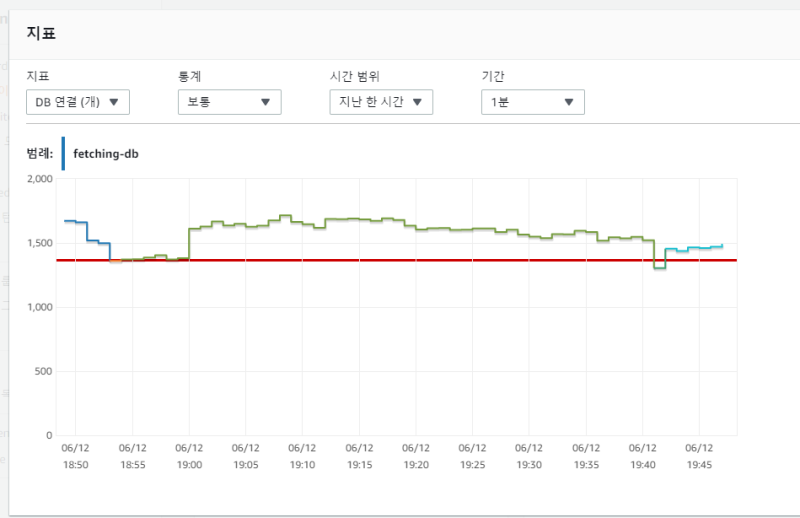The height and width of the screenshot is (518, 800).
Task: Expand the 보통 statistics dropdown
Action: (229, 102)
